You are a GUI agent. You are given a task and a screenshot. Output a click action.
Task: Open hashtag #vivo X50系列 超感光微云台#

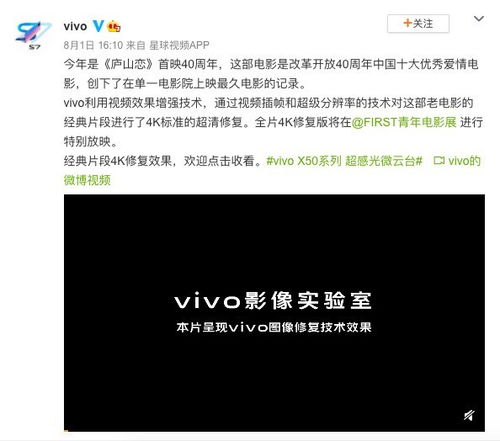click(344, 161)
